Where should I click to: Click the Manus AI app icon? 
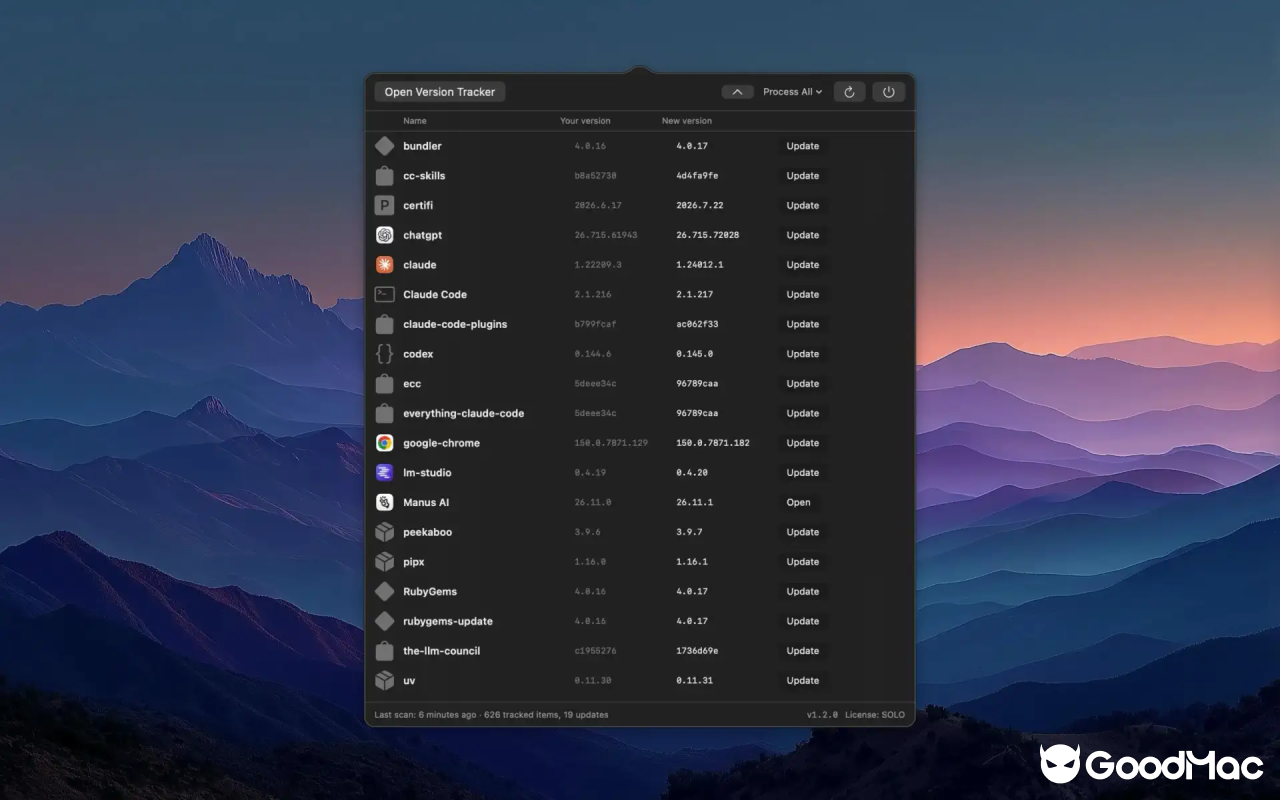[x=384, y=502]
